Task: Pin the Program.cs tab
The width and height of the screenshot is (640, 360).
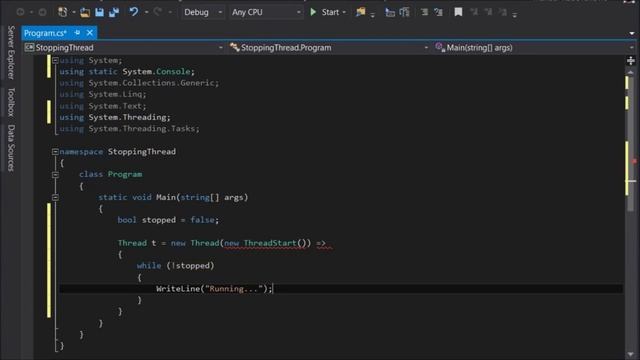Action: (77, 33)
